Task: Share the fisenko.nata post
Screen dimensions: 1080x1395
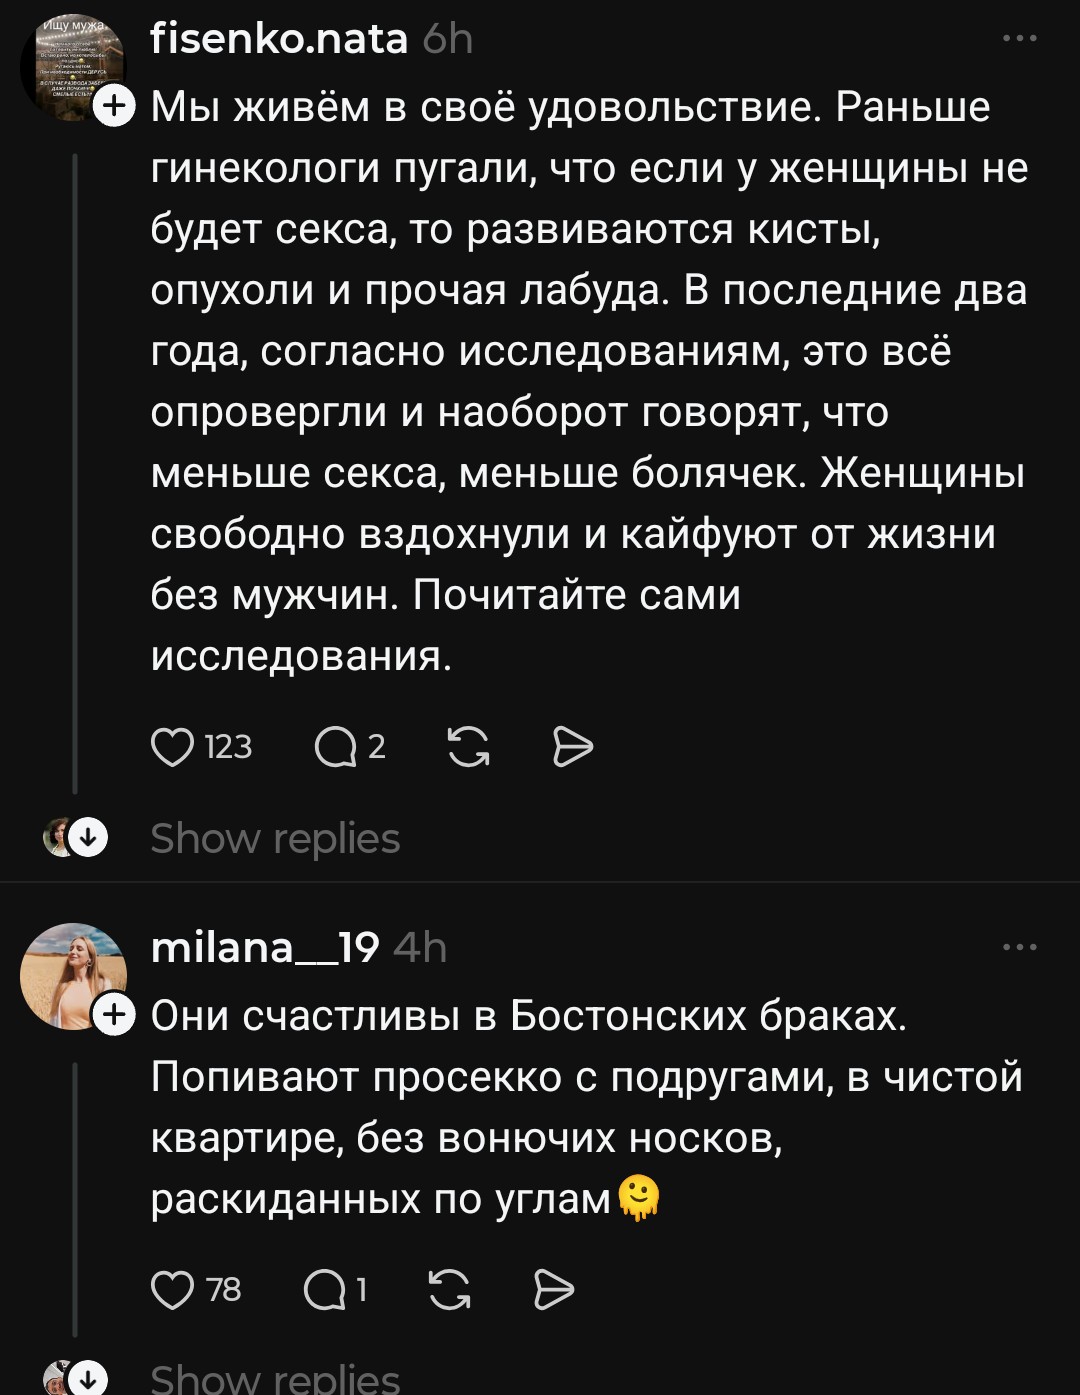Action: [573, 747]
